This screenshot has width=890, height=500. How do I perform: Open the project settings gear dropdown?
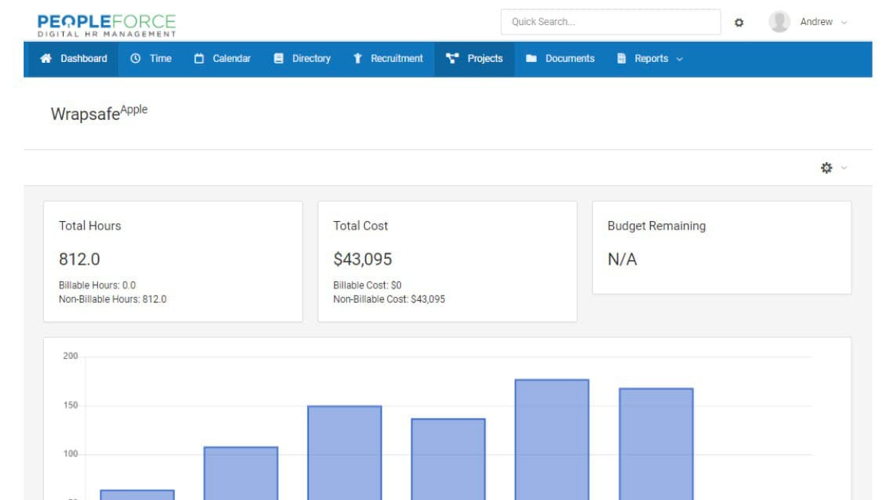click(x=833, y=168)
